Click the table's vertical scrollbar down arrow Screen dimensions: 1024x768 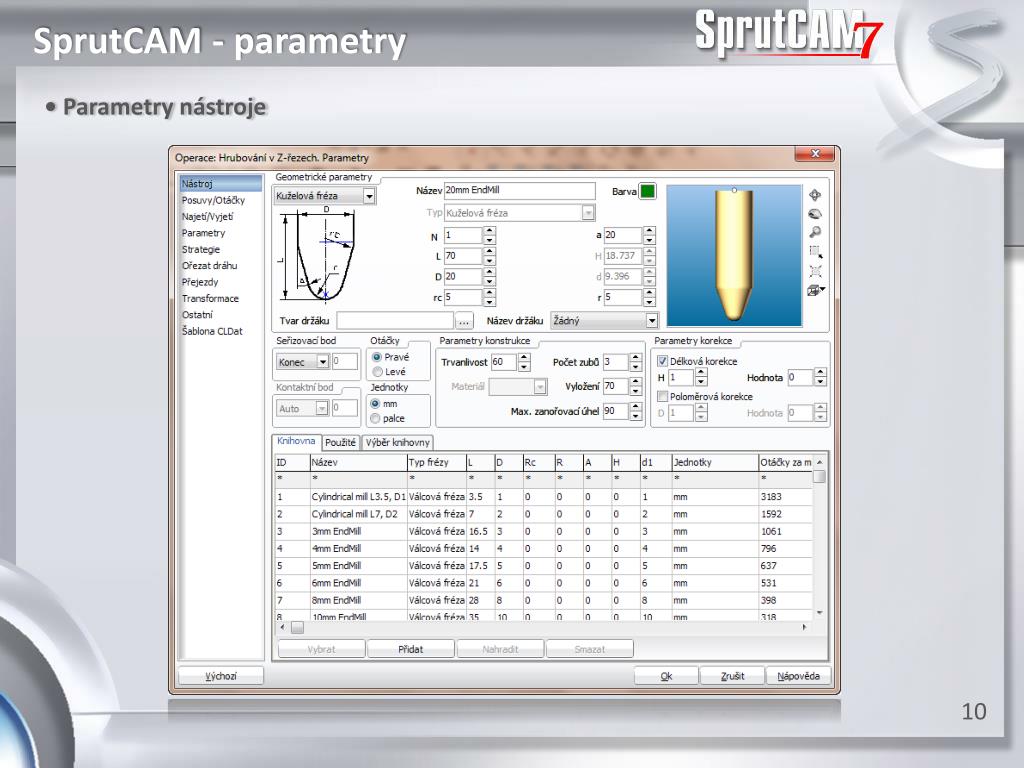click(820, 613)
